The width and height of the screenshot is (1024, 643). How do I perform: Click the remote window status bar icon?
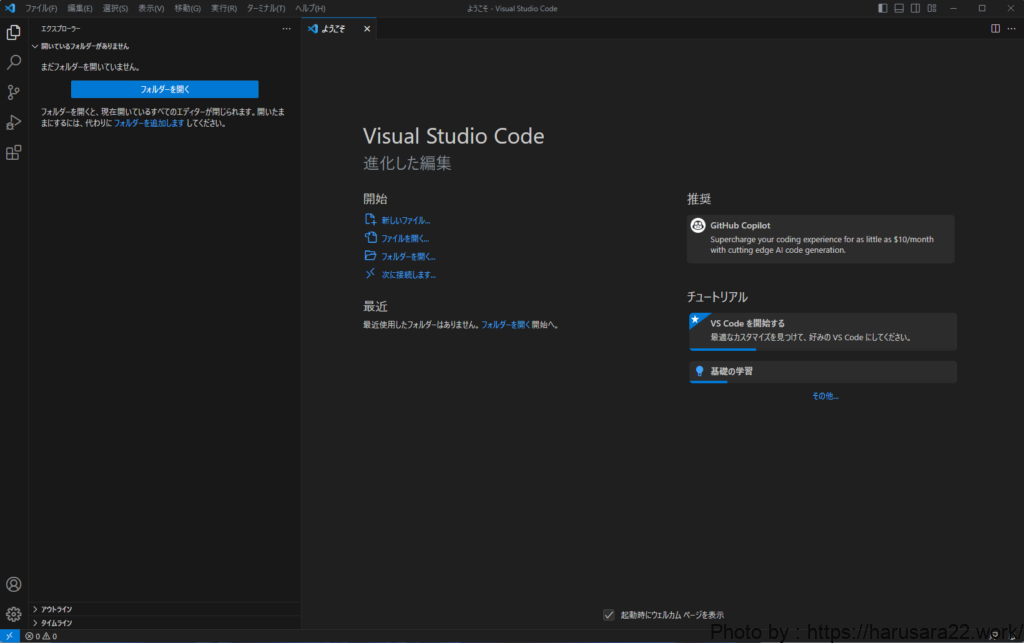pyautogui.click(x=9, y=636)
